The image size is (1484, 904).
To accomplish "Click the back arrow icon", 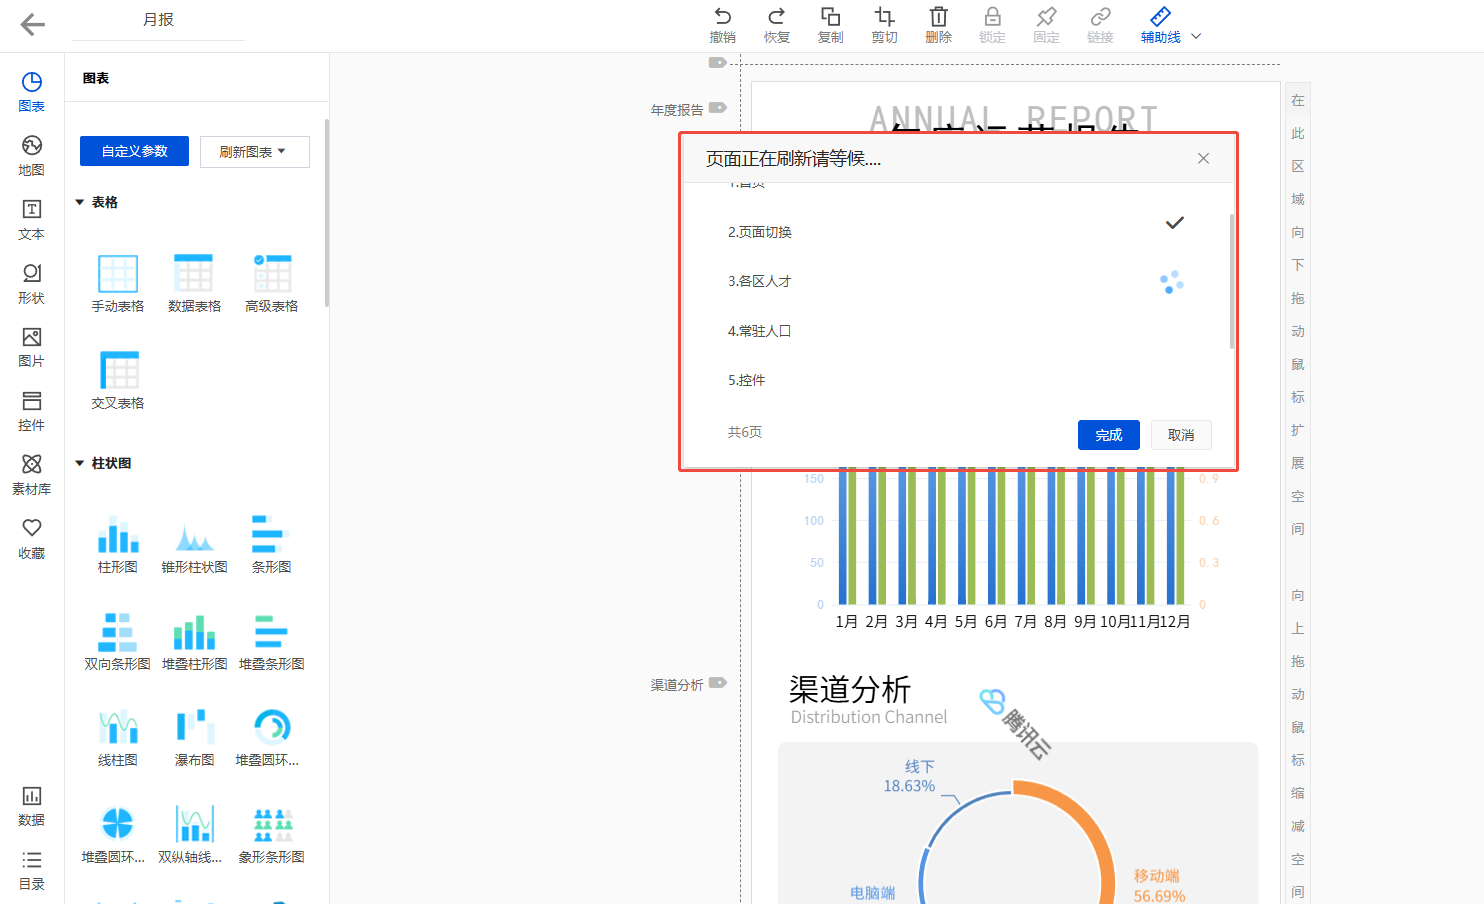I will coord(32,25).
